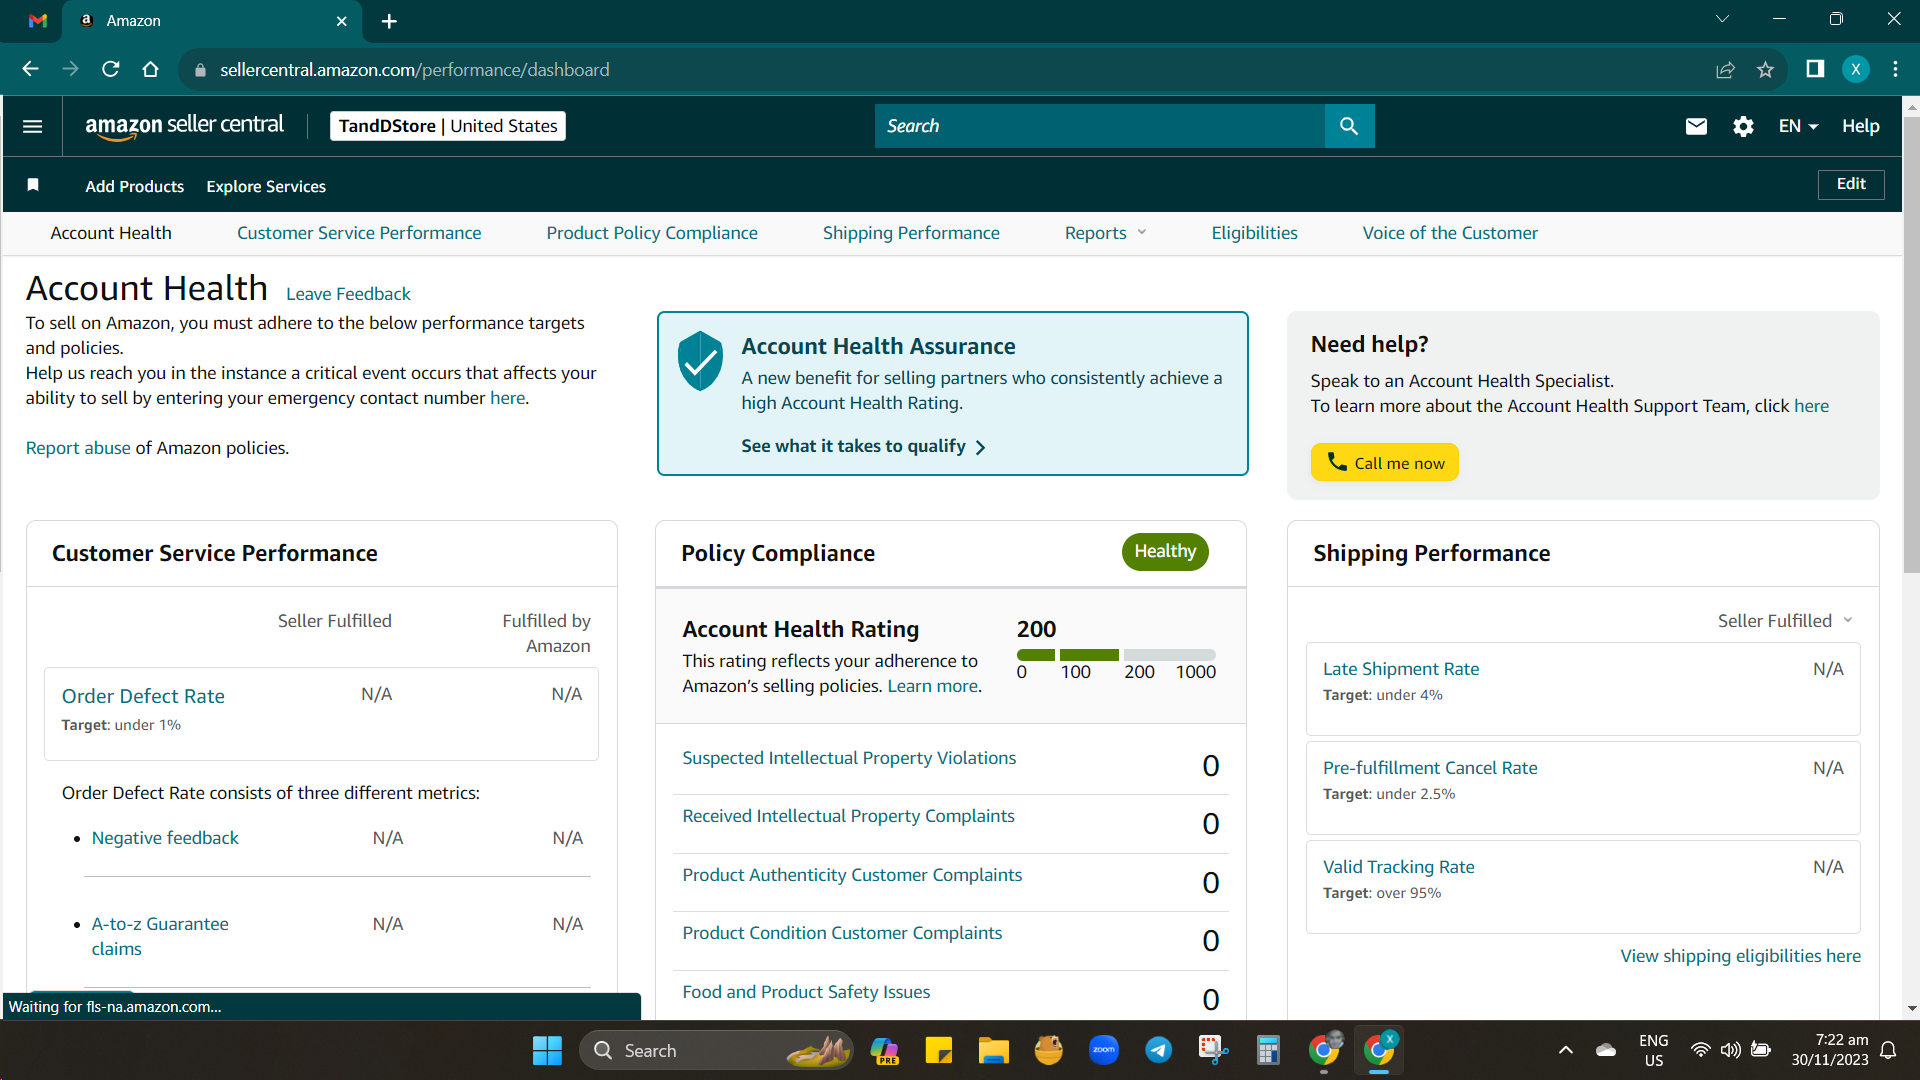Viewport: 1920px width, 1080px height.
Task: Click the browser address bar URL
Action: tap(415, 70)
